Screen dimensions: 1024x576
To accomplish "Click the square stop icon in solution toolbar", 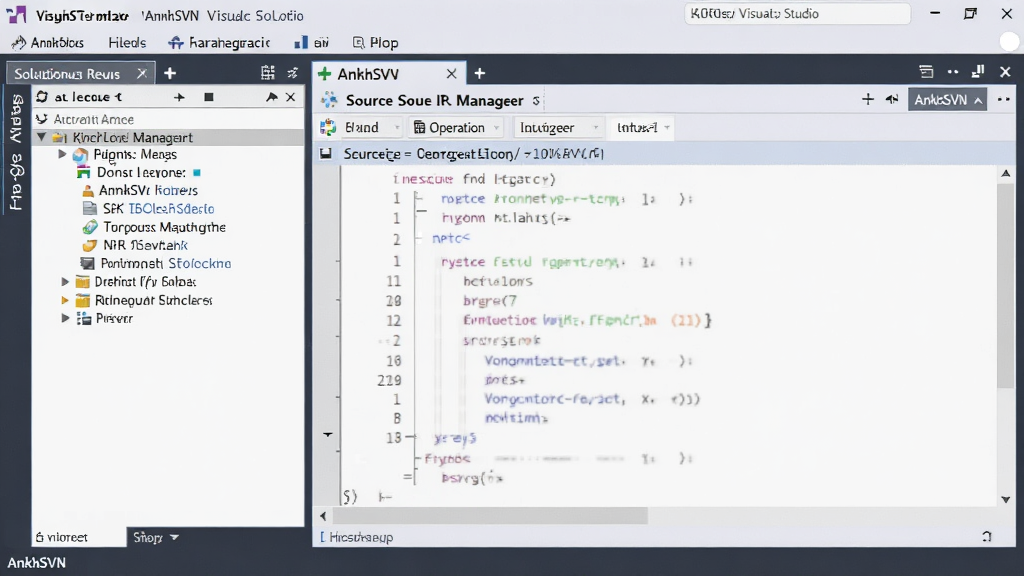I will click(209, 97).
